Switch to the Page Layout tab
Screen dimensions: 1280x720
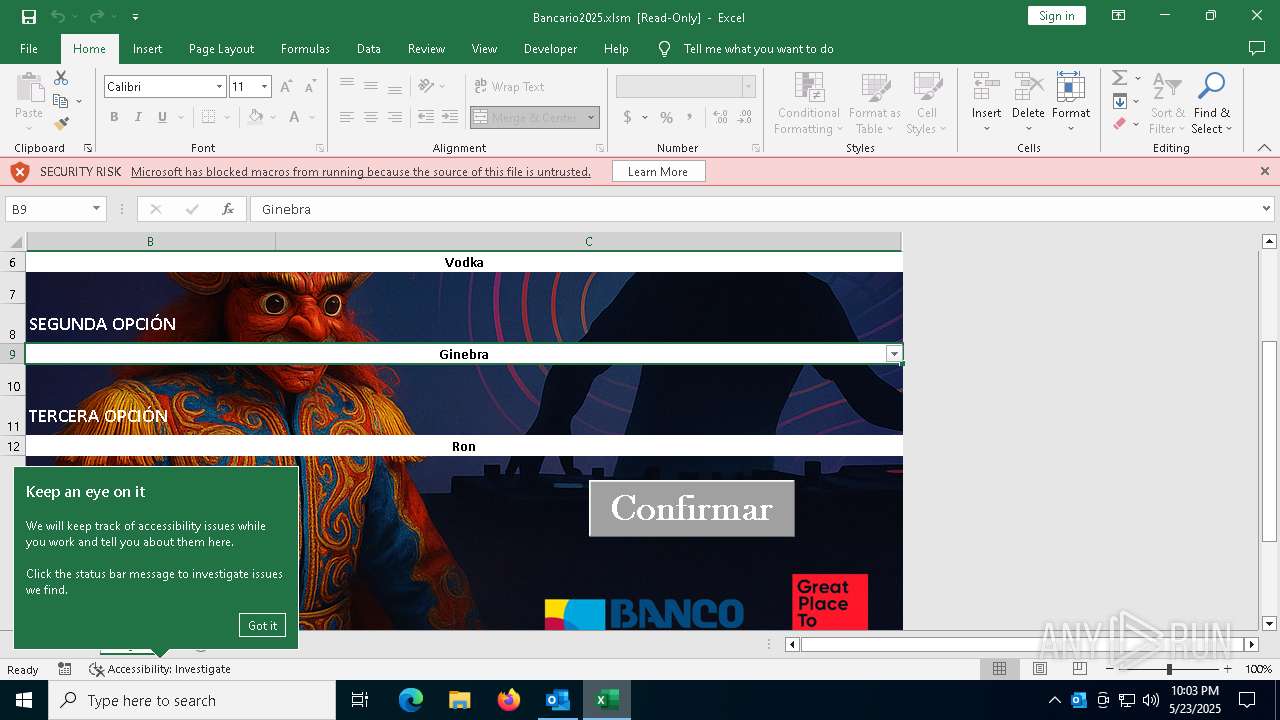coord(221,49)
